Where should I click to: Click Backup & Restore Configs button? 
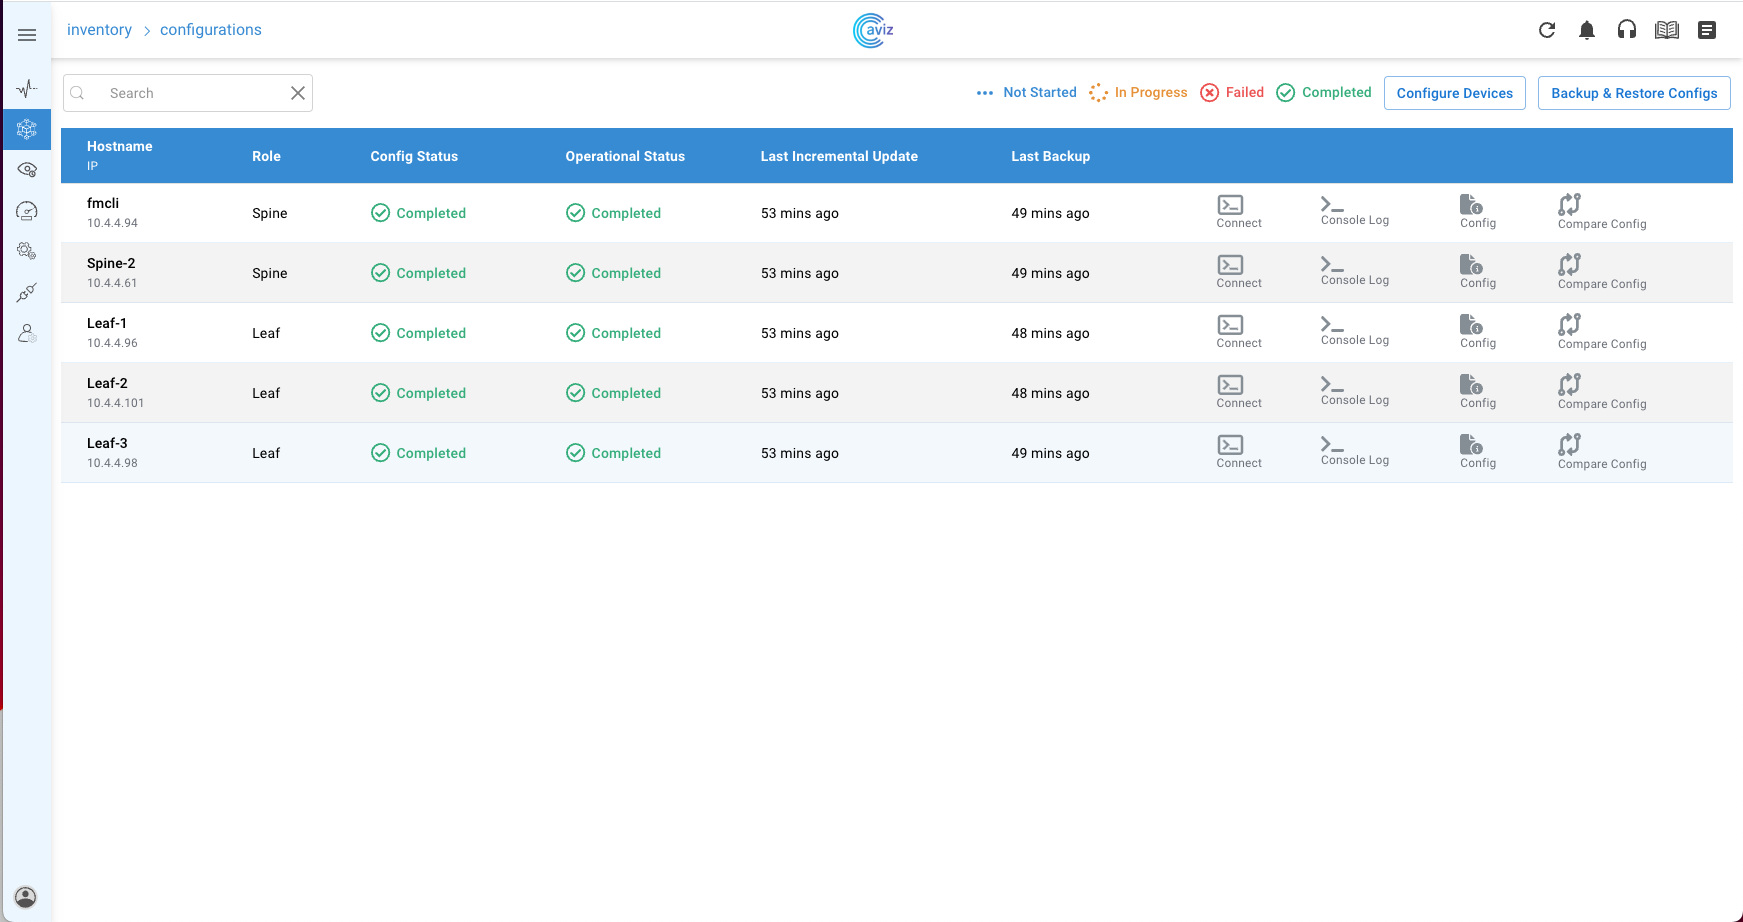(x=1633, y=93)
